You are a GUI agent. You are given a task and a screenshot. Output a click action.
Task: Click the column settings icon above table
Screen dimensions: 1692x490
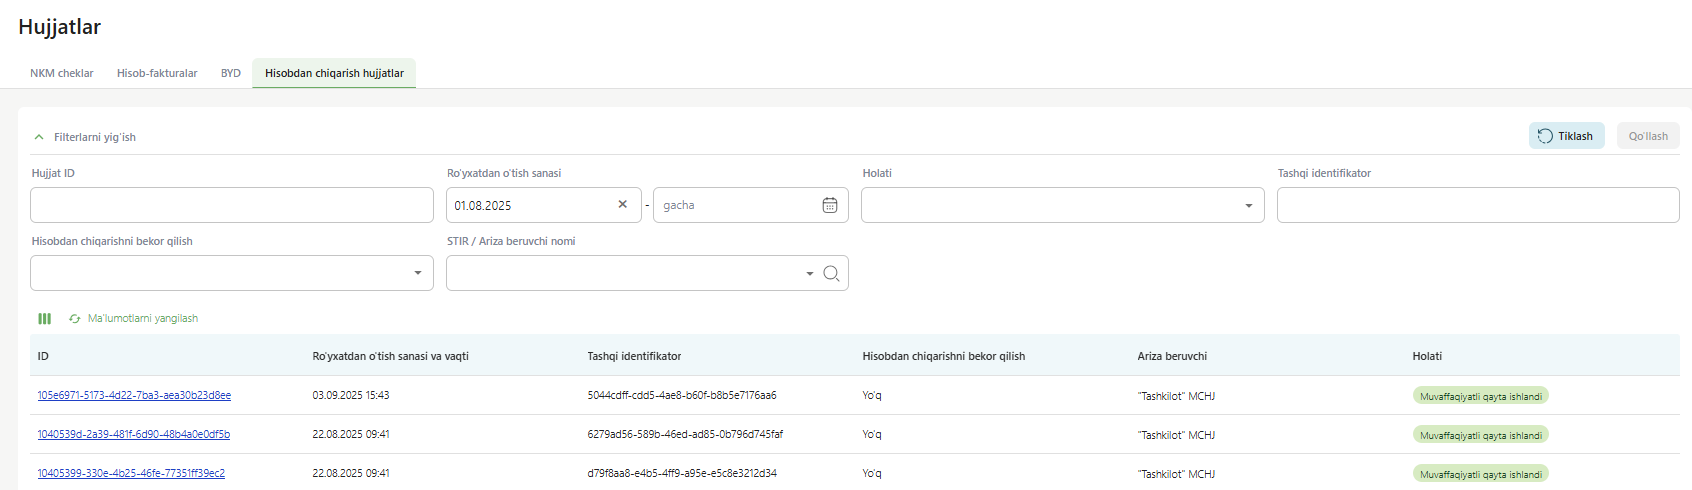[44, 319]
